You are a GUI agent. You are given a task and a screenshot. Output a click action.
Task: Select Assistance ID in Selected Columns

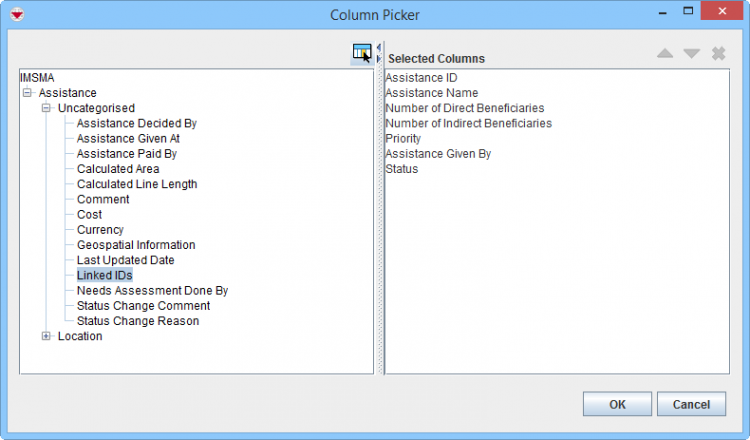421,78
